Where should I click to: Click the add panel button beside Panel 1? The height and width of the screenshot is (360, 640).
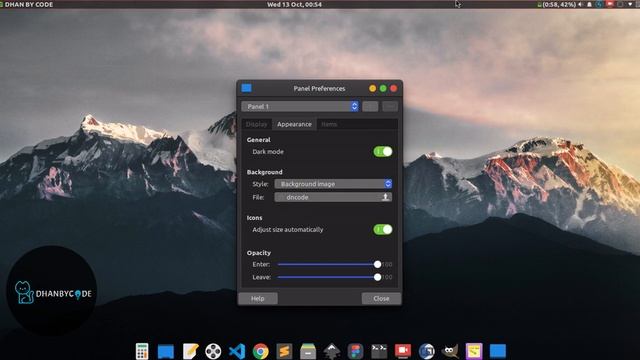coord(370,107)
